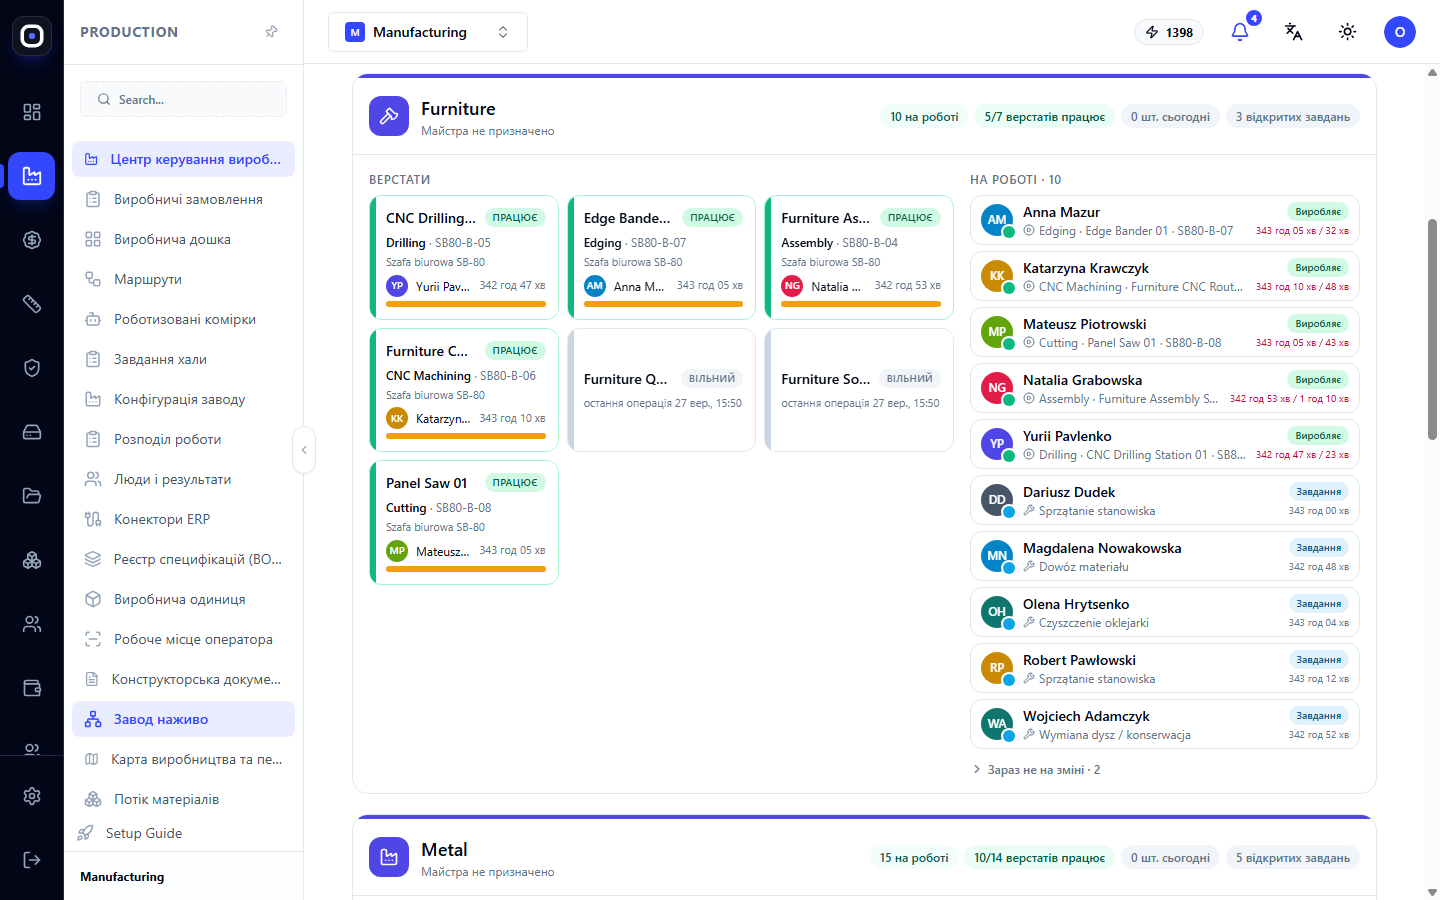Screen dimensions: 1440x900
Task: Click the app logo at top left
Action: (x=32, y=36)
